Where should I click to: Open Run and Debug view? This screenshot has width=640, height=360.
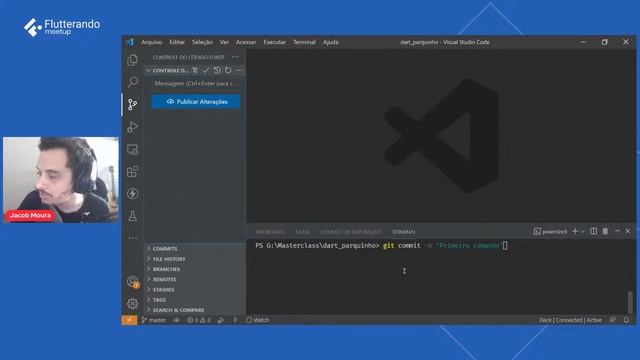(132, 127)
